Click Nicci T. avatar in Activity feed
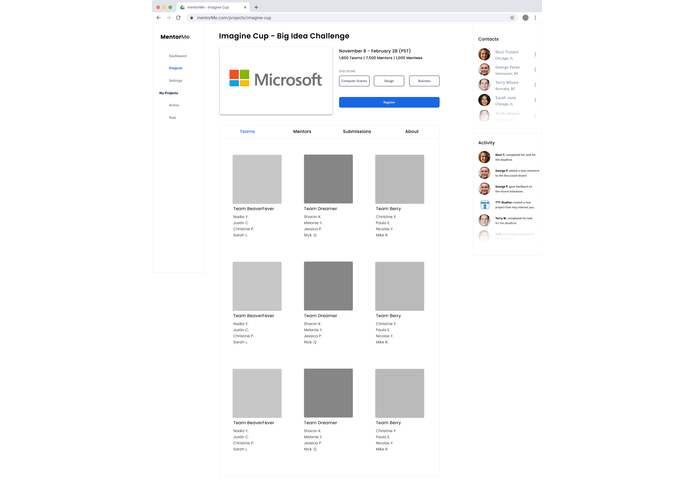The height and width of the screenshot is (494, 695). tap(484, 157)
